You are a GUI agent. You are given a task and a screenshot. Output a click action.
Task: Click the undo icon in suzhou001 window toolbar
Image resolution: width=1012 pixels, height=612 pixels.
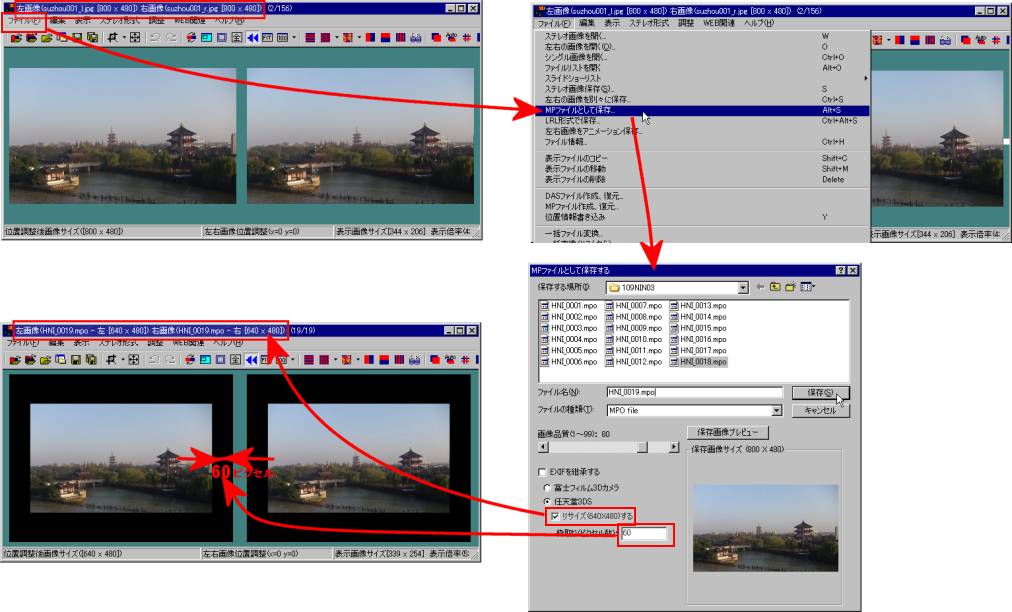click(x=155, y=37)
